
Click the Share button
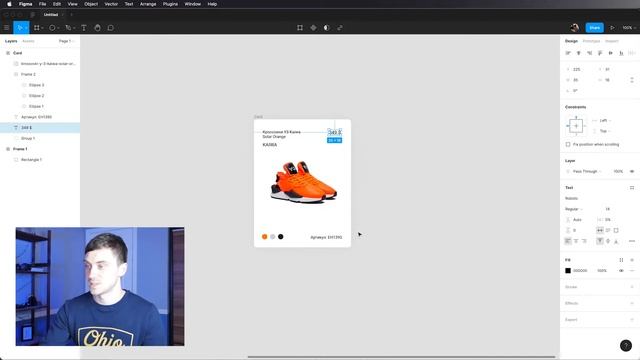(x=595, y=28)
